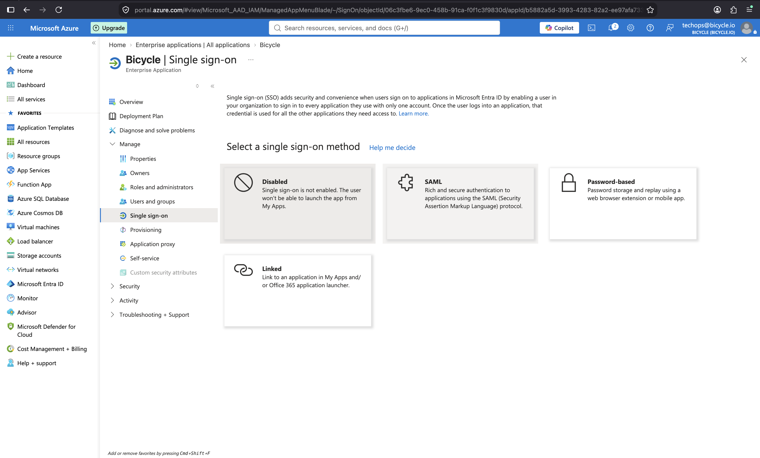Open All services in sidebar

pos(31,99)
